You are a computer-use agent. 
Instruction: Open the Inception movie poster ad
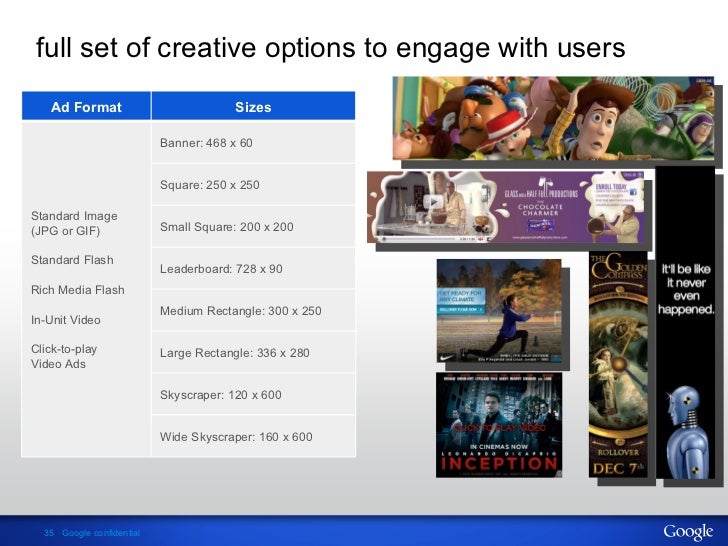pyautogui.click(x=499, y=425)
